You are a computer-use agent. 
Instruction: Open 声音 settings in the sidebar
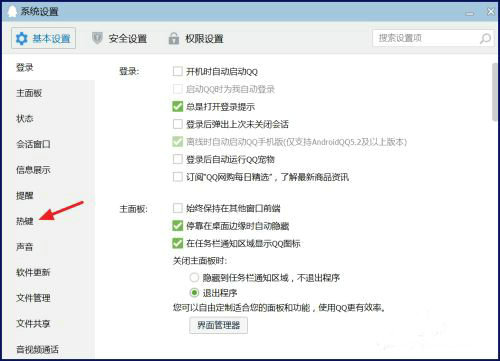coord(49,247)
